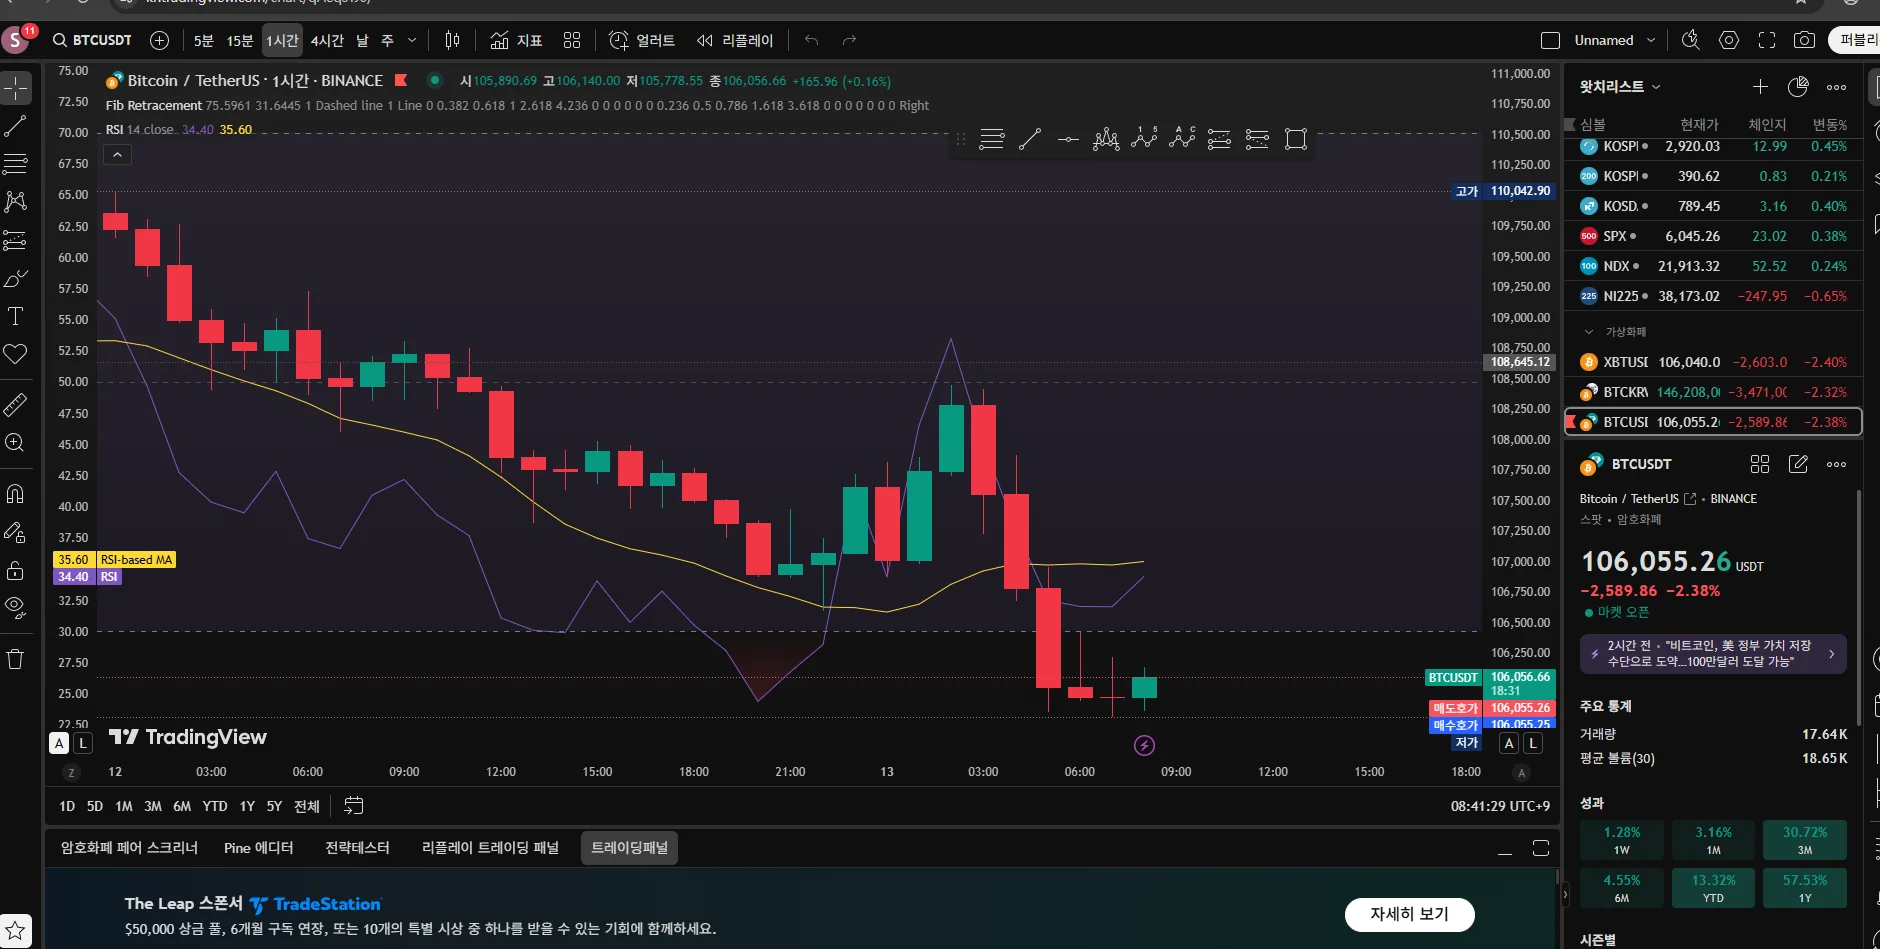Open the 지표 indicators button
Viewport: 1880px width, 949px height.
[x=516, y=40]
